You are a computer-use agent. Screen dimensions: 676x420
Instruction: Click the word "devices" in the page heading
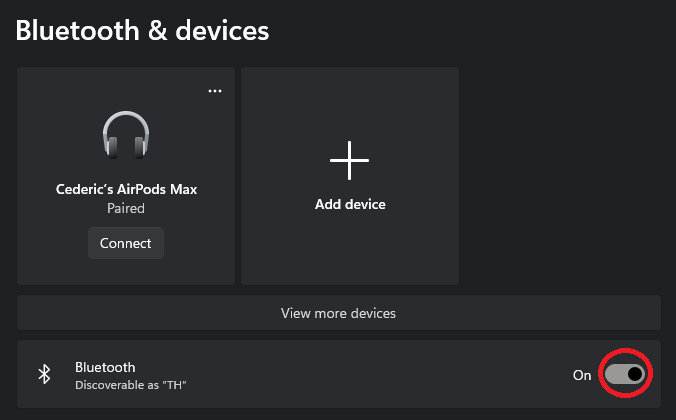coord(222,30)
